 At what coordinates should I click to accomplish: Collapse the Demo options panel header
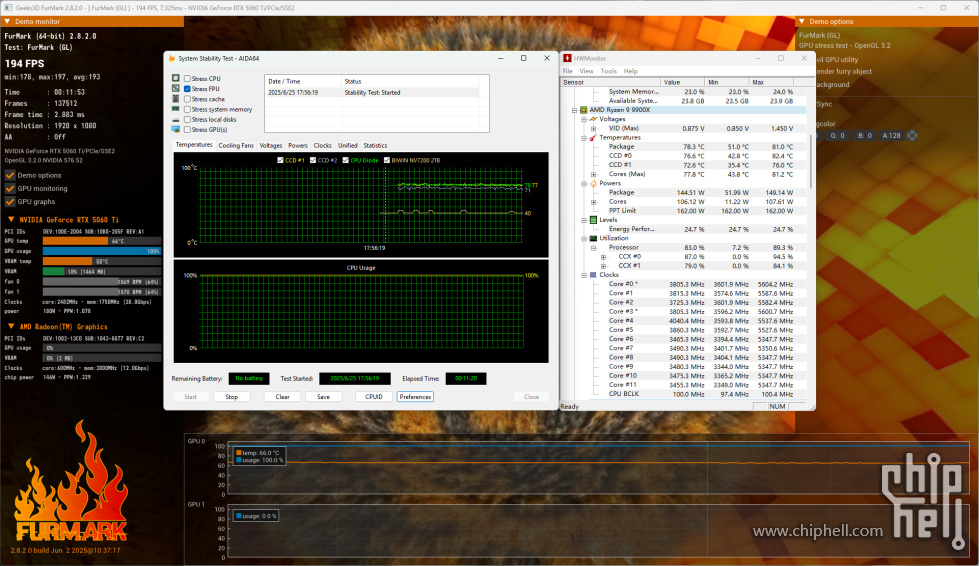click(802, 21)
